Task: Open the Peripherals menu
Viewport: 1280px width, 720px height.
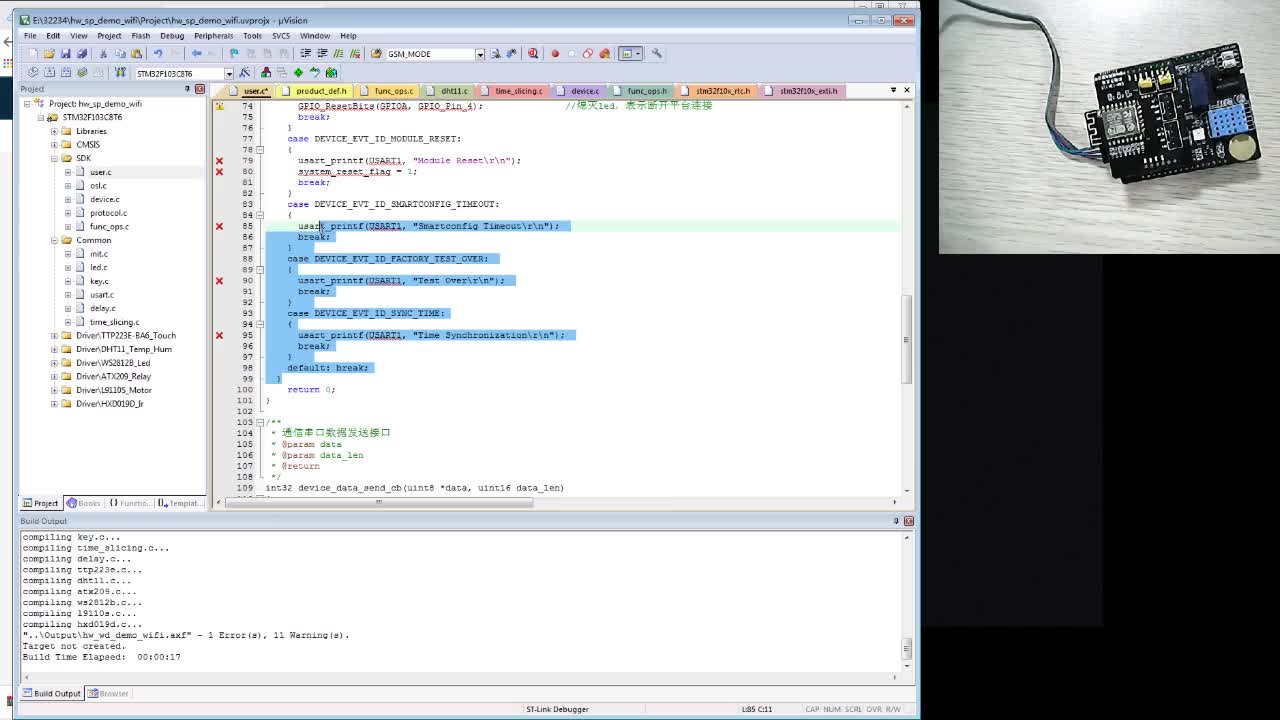Action: click(213, 36)
